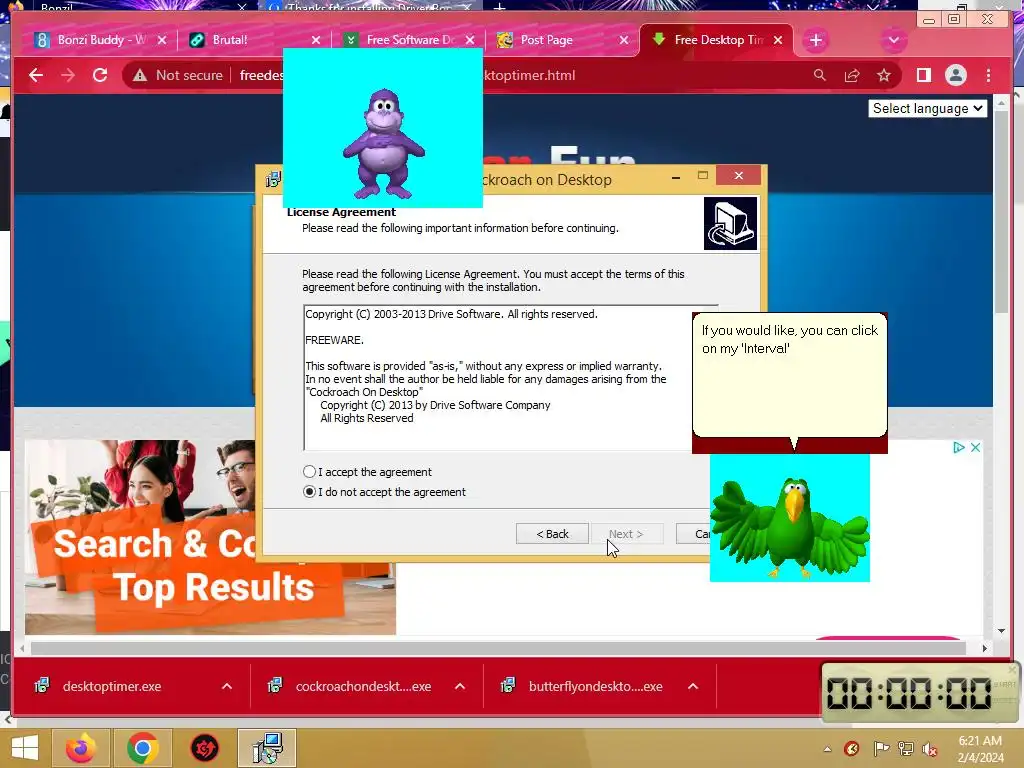
Task: Click the Action Center flag tray icon
Action: tap(881, 749)
